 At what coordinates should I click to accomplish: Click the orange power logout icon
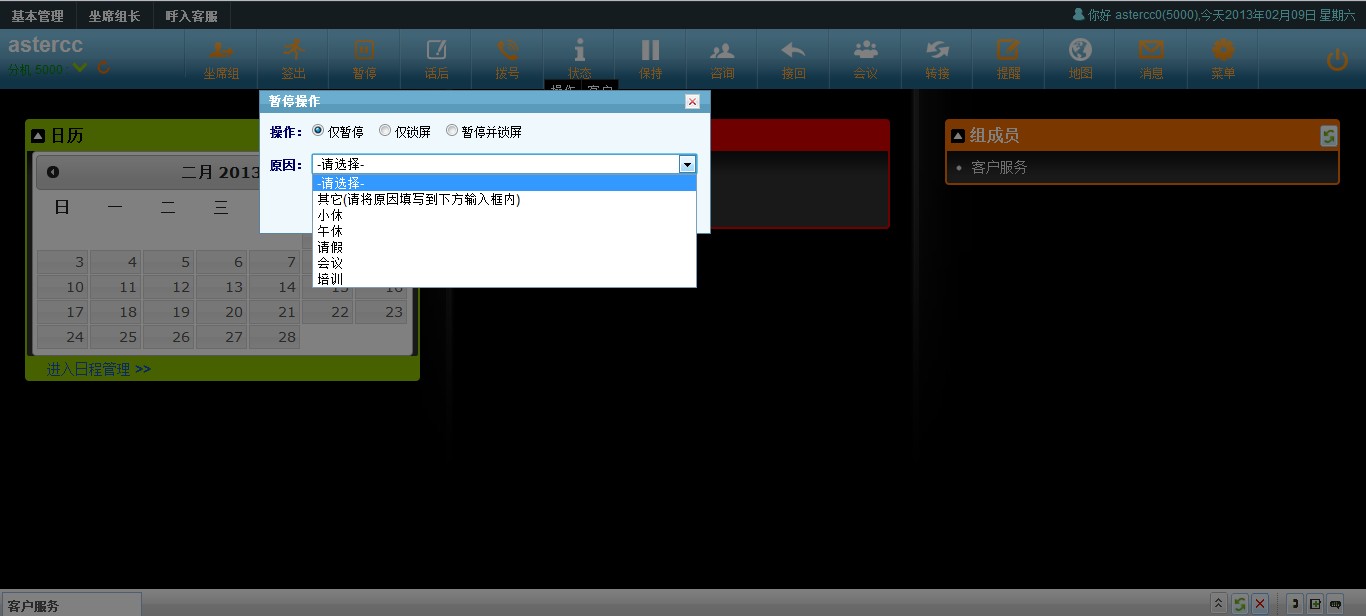coord(1337,60)
